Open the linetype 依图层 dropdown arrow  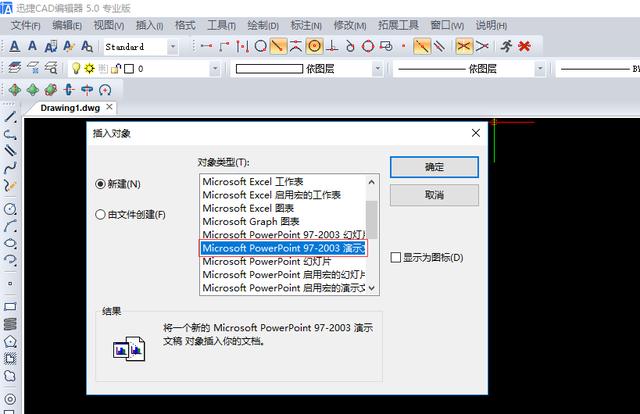[x=540, y=69]
